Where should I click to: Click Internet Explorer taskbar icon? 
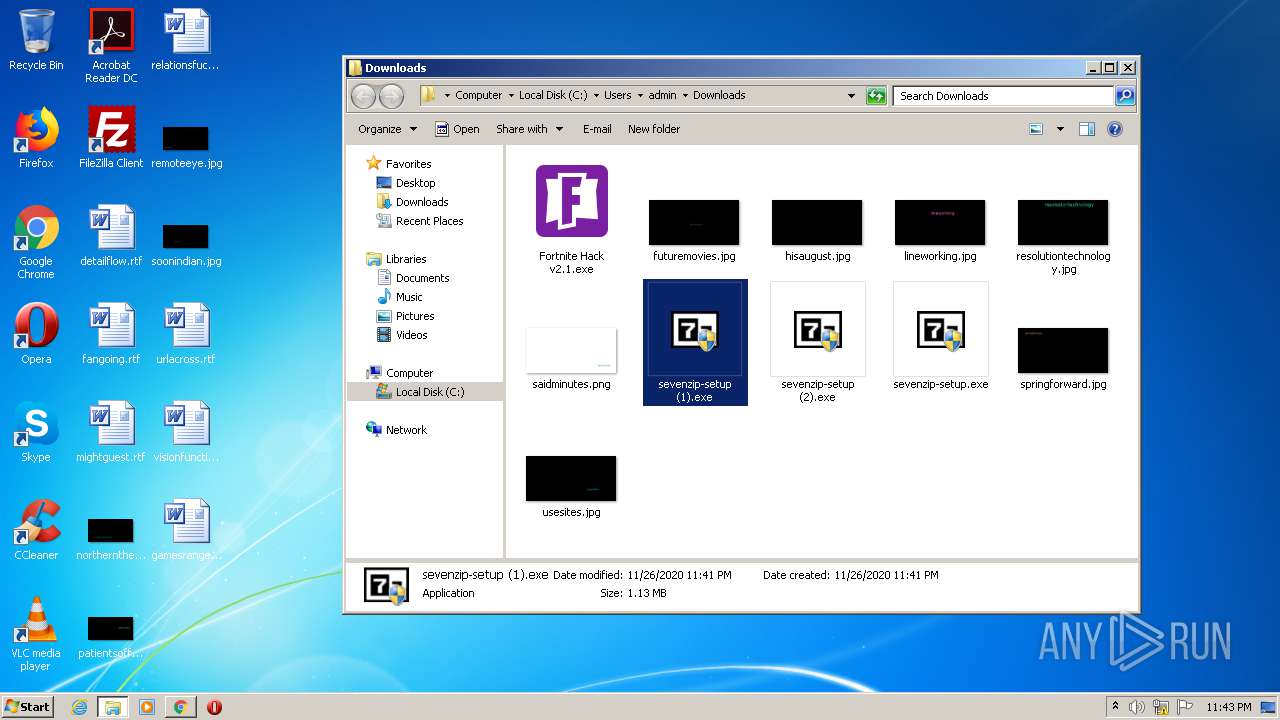(x=79, y=707)
